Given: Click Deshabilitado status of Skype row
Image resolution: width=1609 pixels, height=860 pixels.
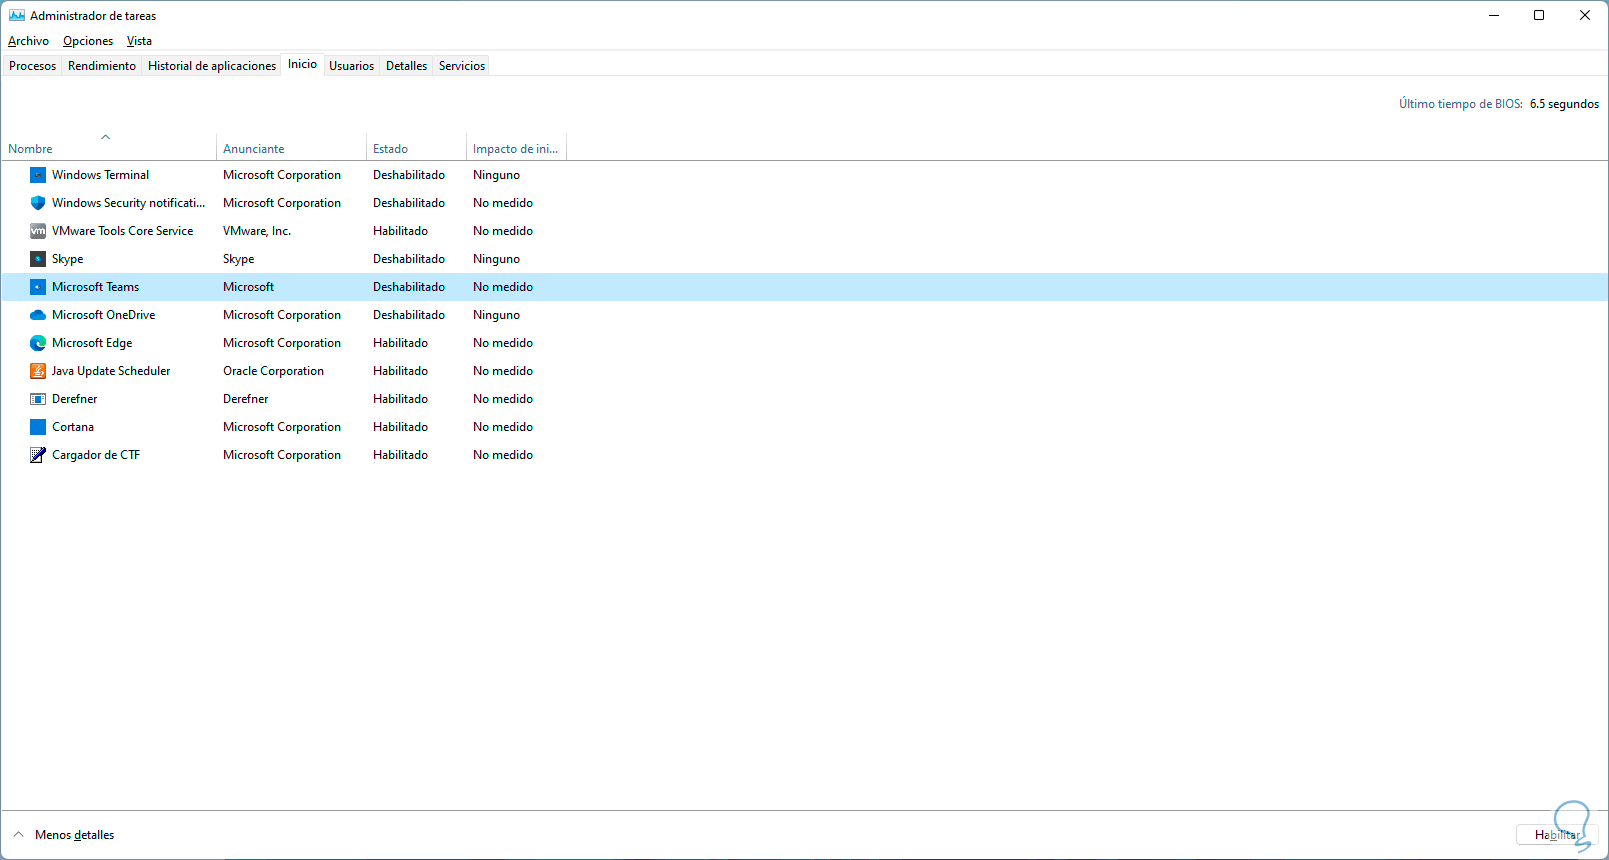Looking at the screenshot, I should (x=409, y=259).
